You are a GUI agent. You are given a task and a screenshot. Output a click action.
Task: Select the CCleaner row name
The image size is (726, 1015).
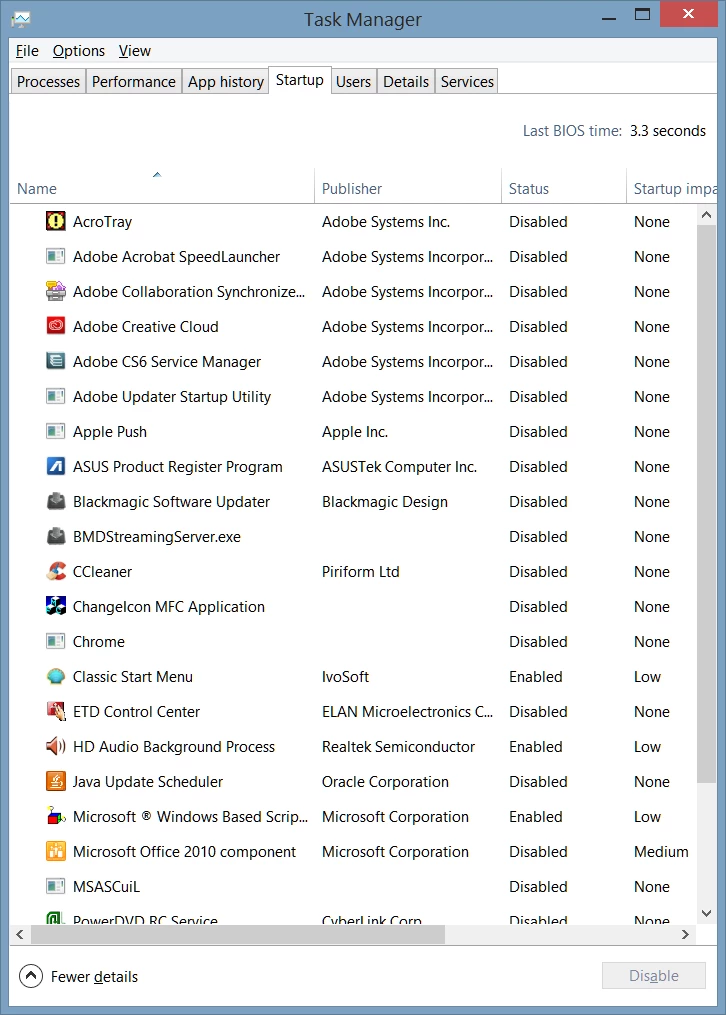click(102, 572)
